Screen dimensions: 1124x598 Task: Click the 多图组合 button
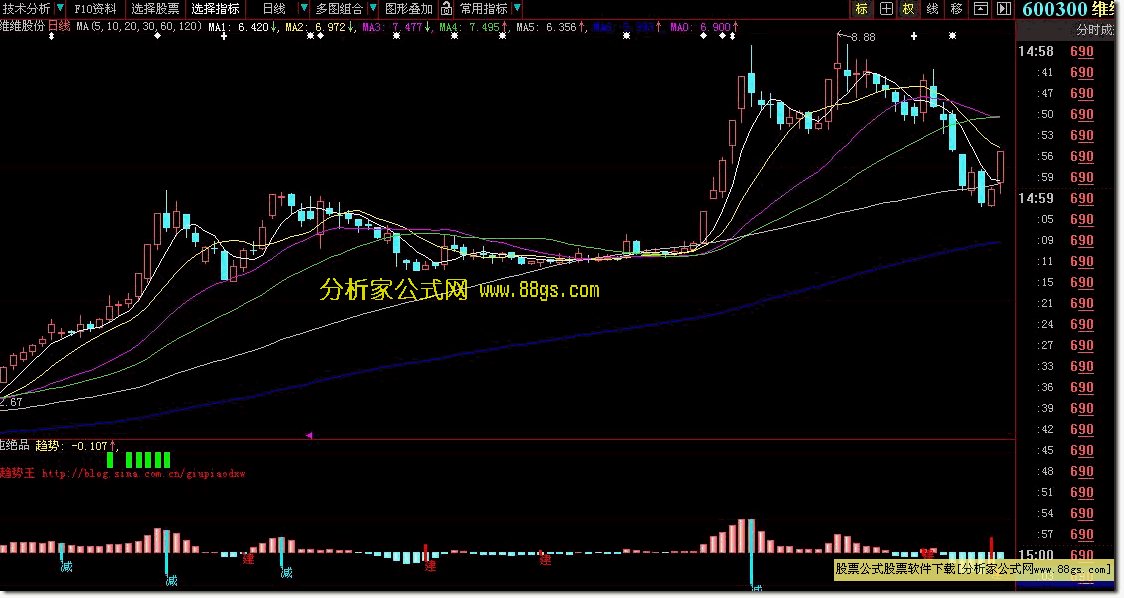339,9
